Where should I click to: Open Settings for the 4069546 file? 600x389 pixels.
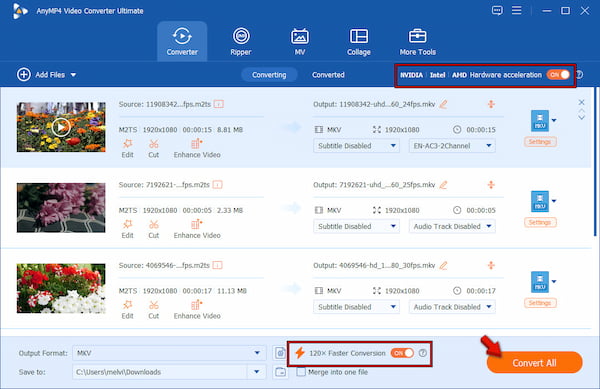(540, 303)
